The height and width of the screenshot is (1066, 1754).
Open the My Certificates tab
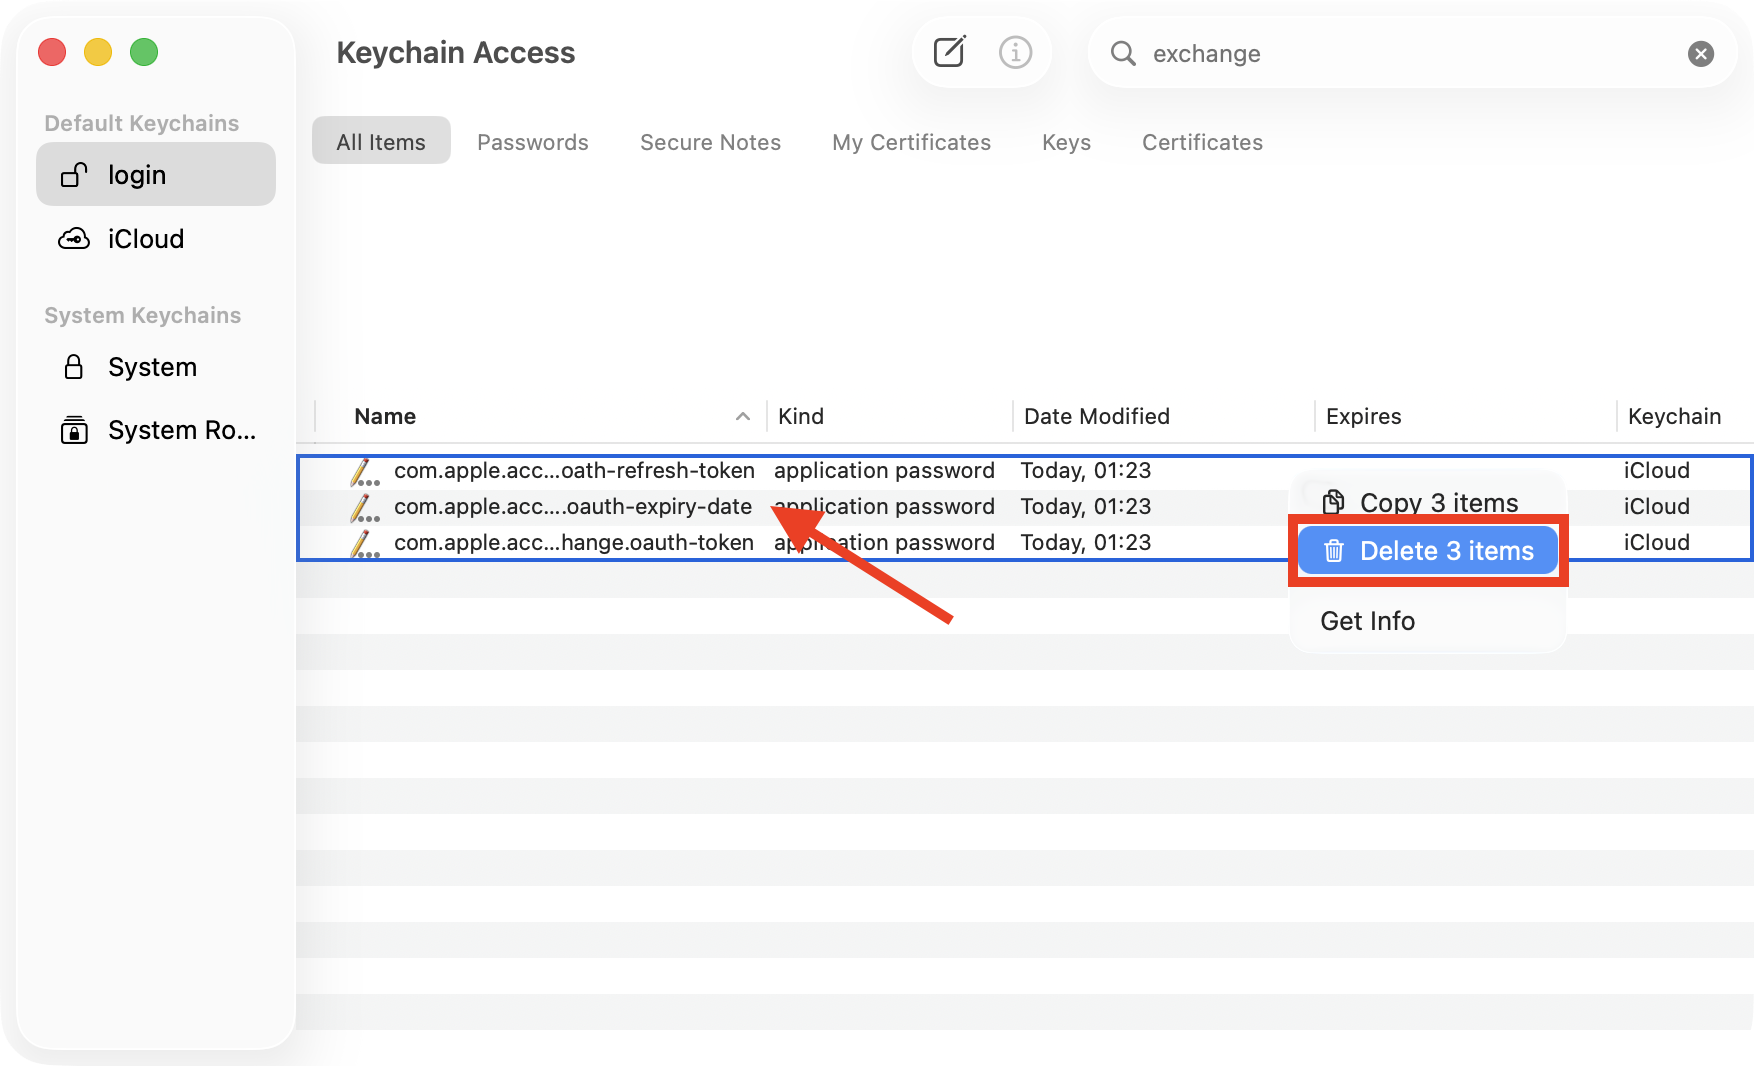coord(911,142)
